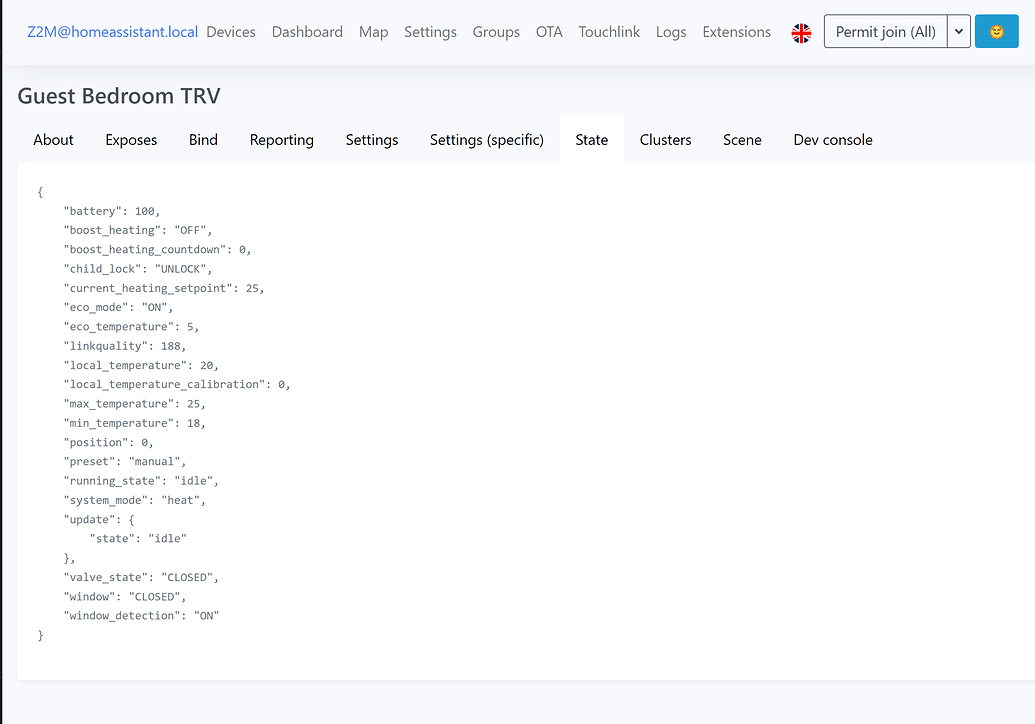This screenshot has width=1035, height=724.
Task: View the Logs page
Action: pos(671,31)
